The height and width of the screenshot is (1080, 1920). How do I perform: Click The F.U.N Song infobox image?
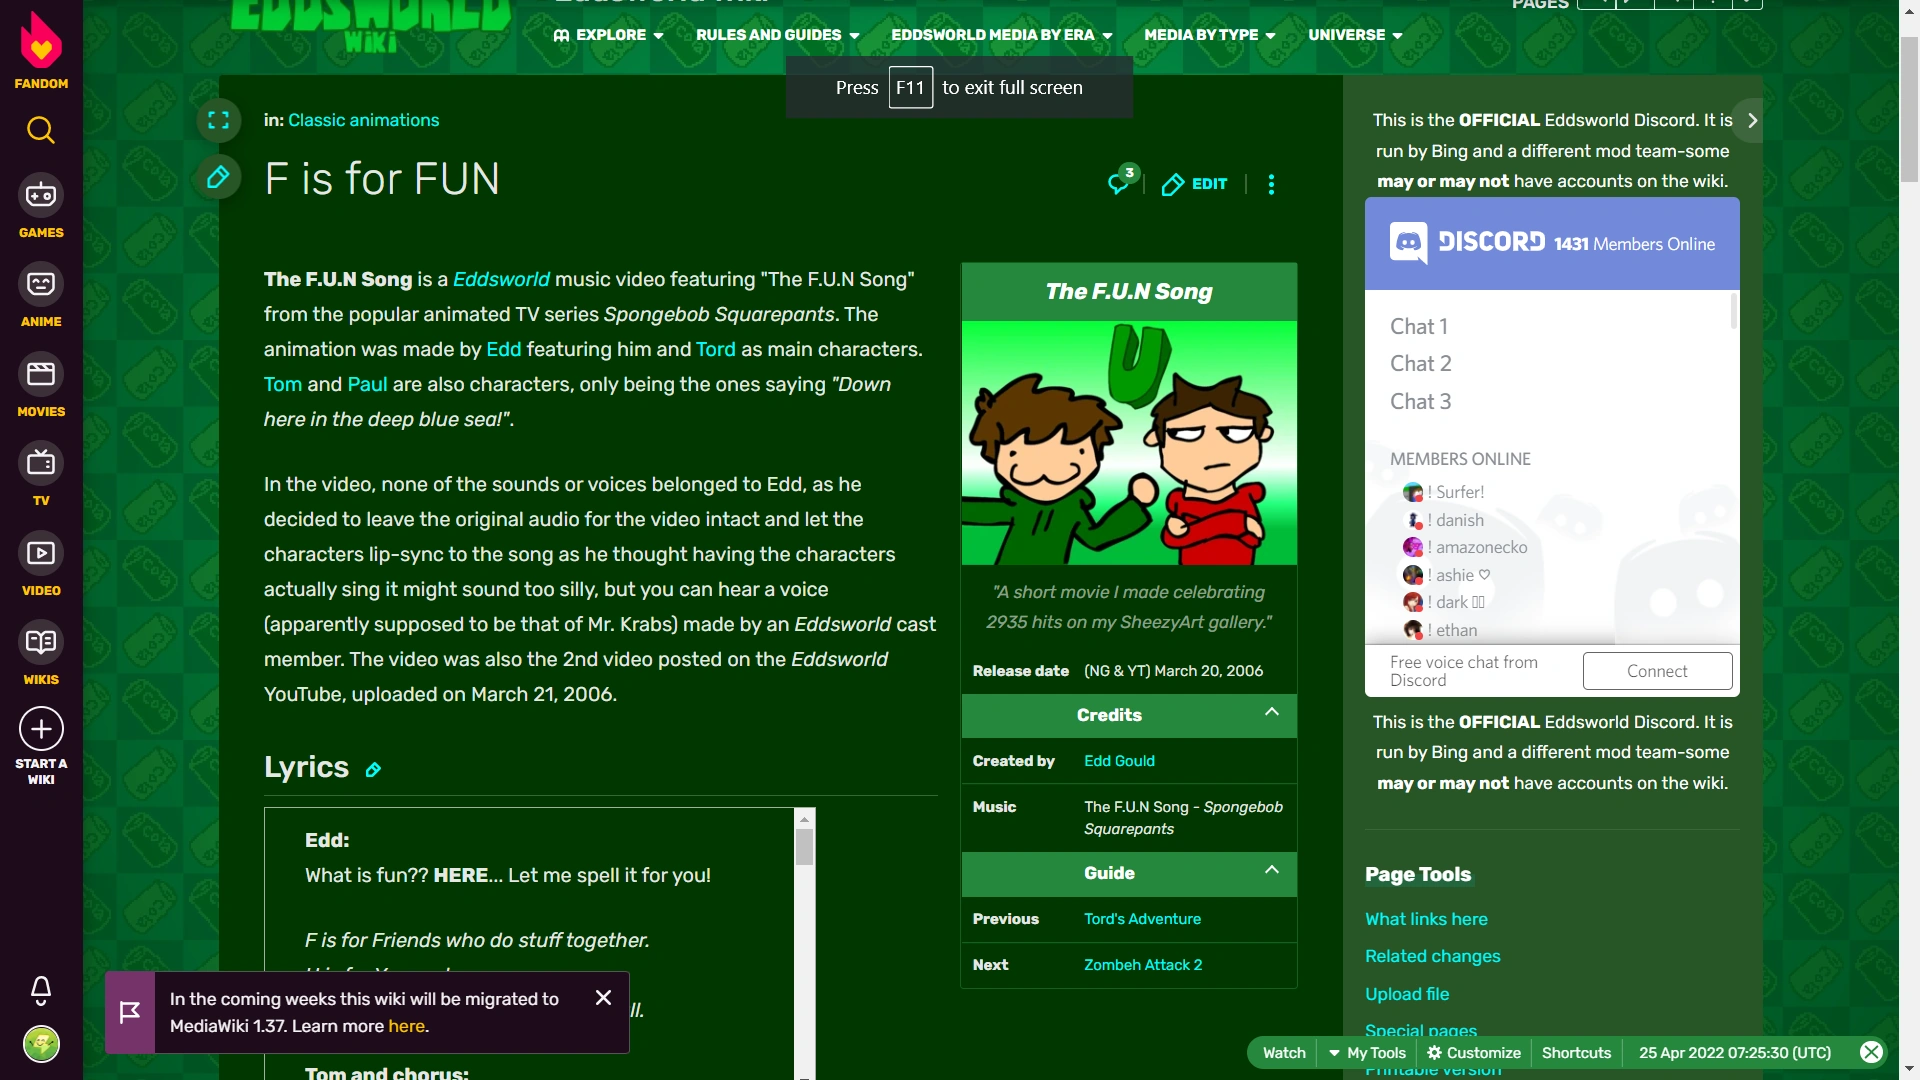[1129, 443]
